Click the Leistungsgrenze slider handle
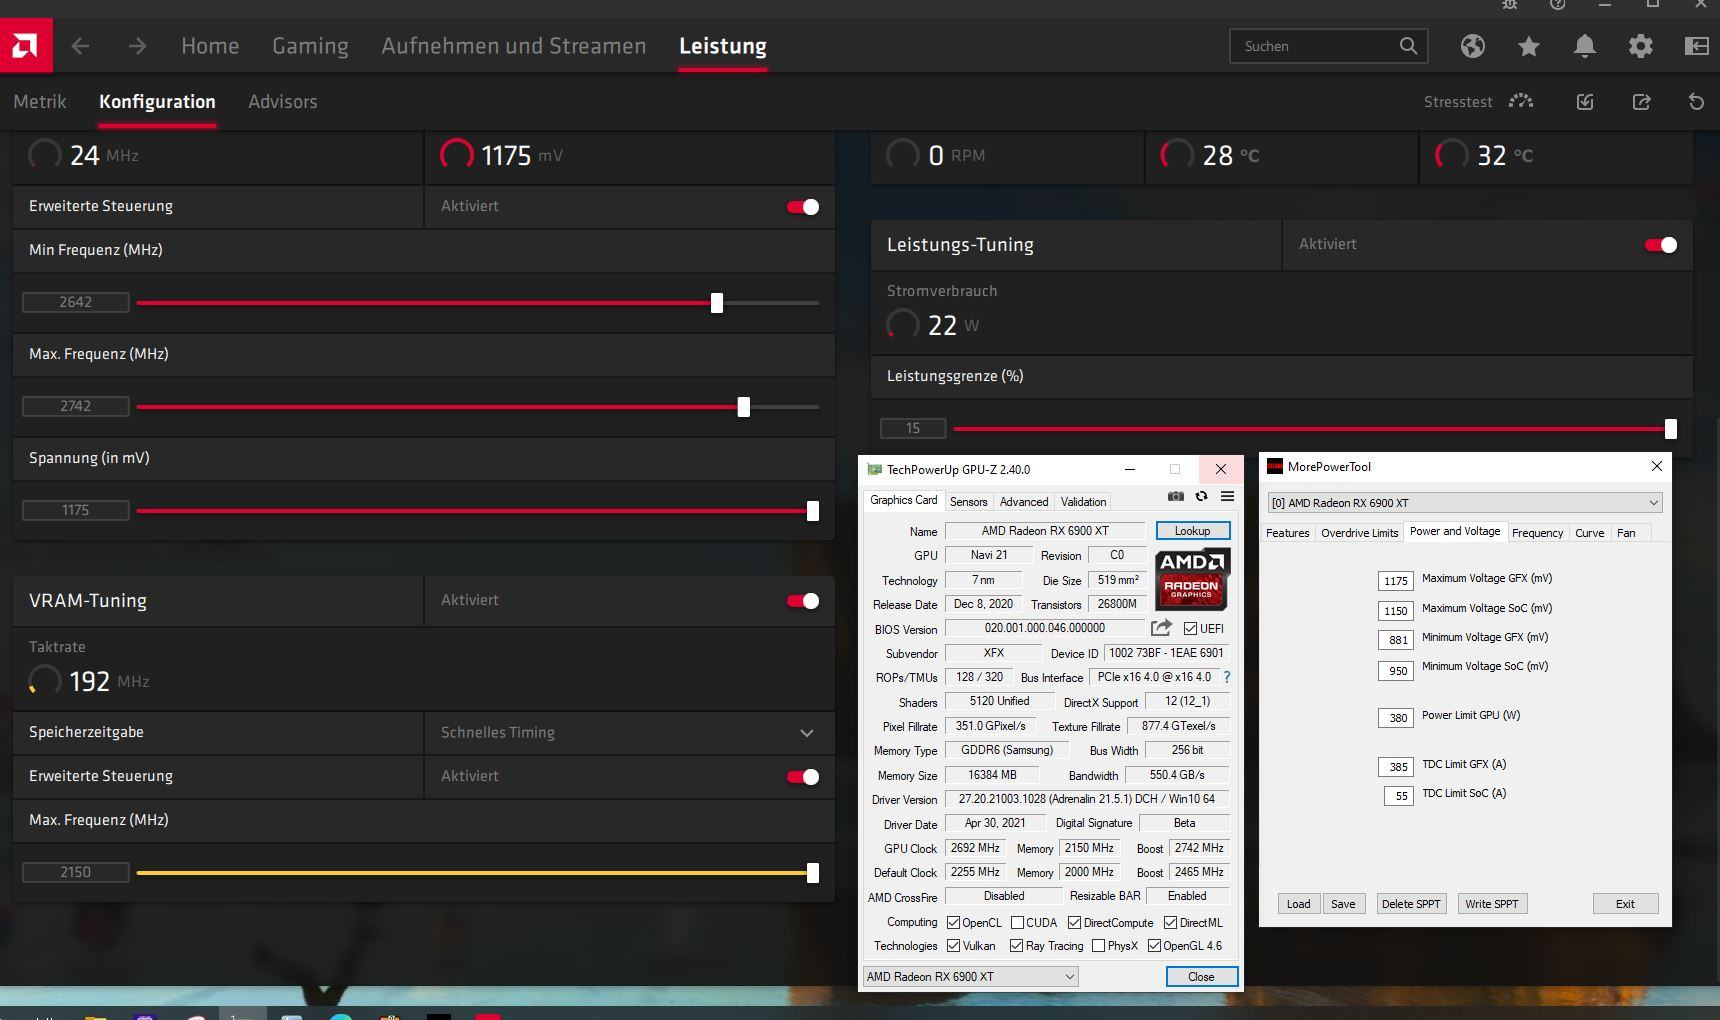This screenshot has height=1020, width=1720. [1671, 429]
